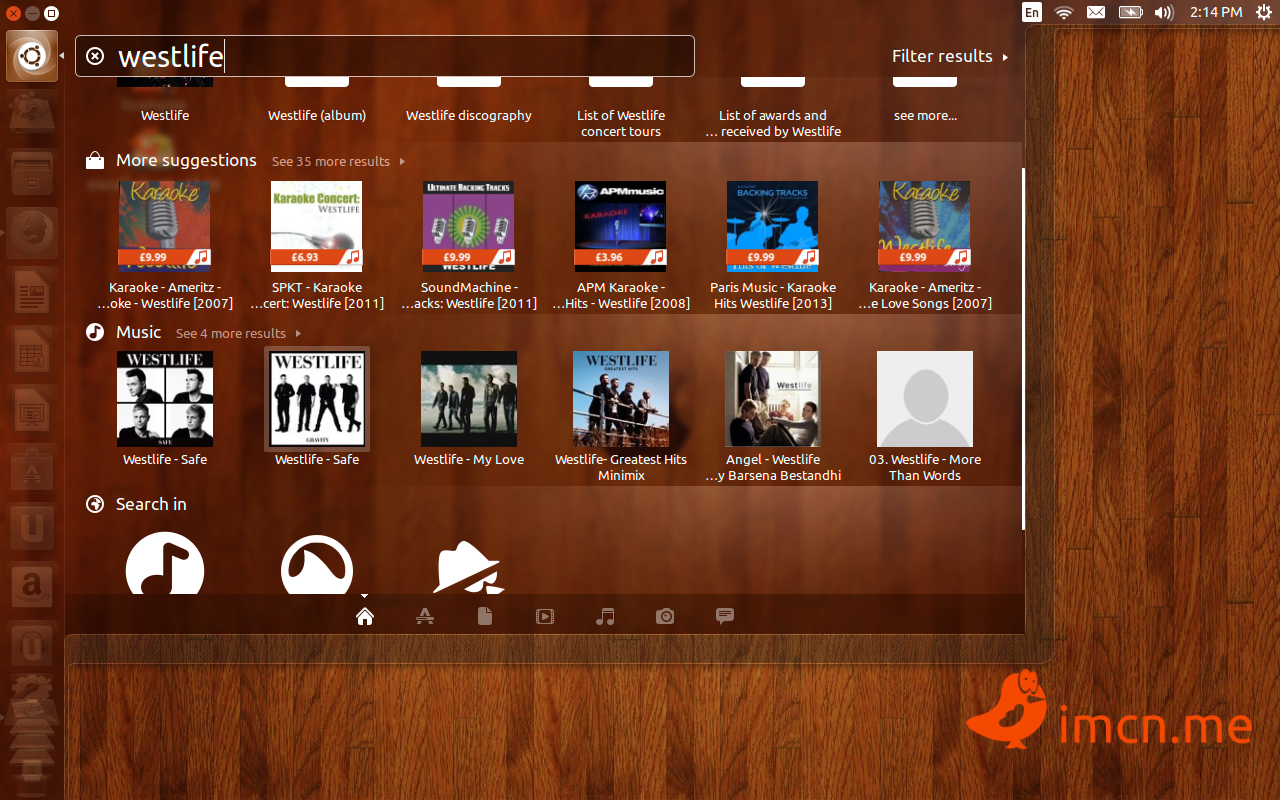Open 03. Westlife - More Than Words

925,416
